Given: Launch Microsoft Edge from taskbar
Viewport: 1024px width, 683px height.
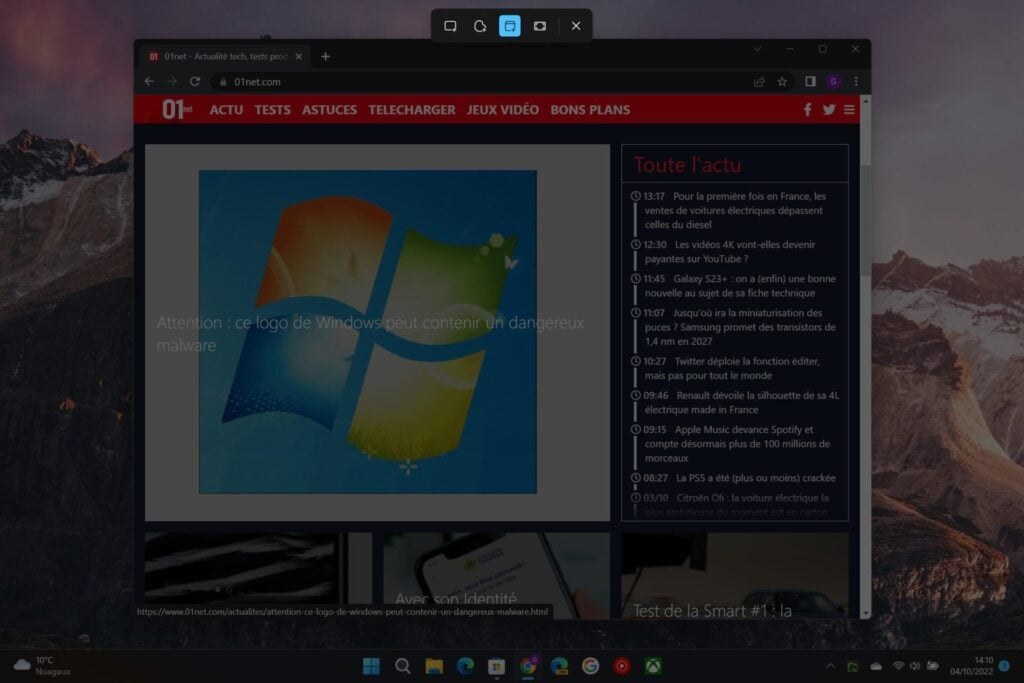Looking at the screenshot, I should click(x=465, y=666).
